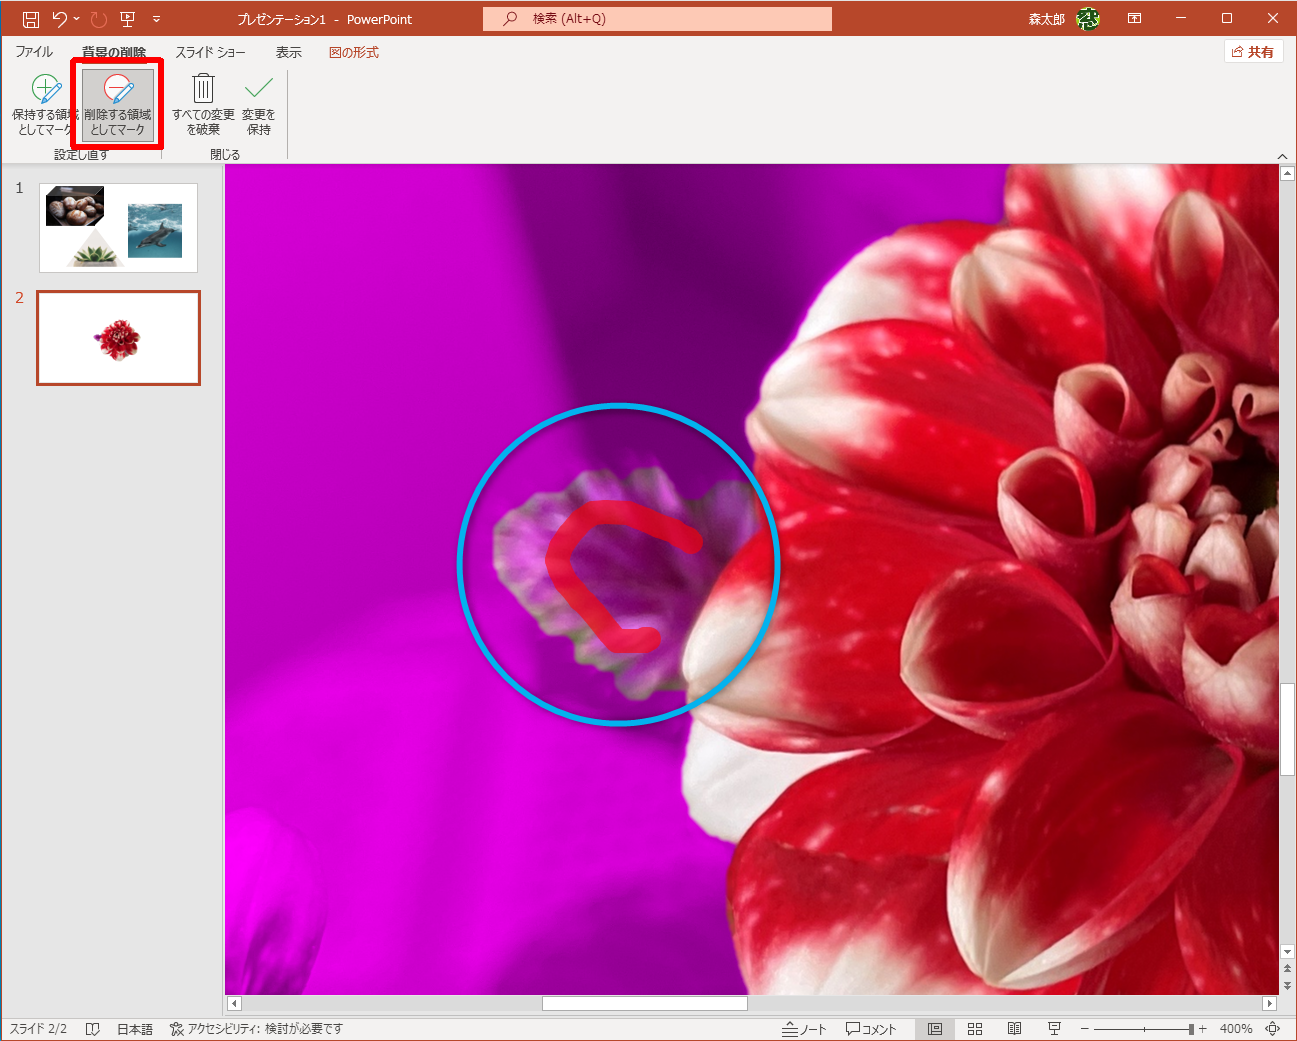Collapse the ribbon with the chevron
The width and height of the screenshot is (1297, 1041).
tap(1283, 156)
